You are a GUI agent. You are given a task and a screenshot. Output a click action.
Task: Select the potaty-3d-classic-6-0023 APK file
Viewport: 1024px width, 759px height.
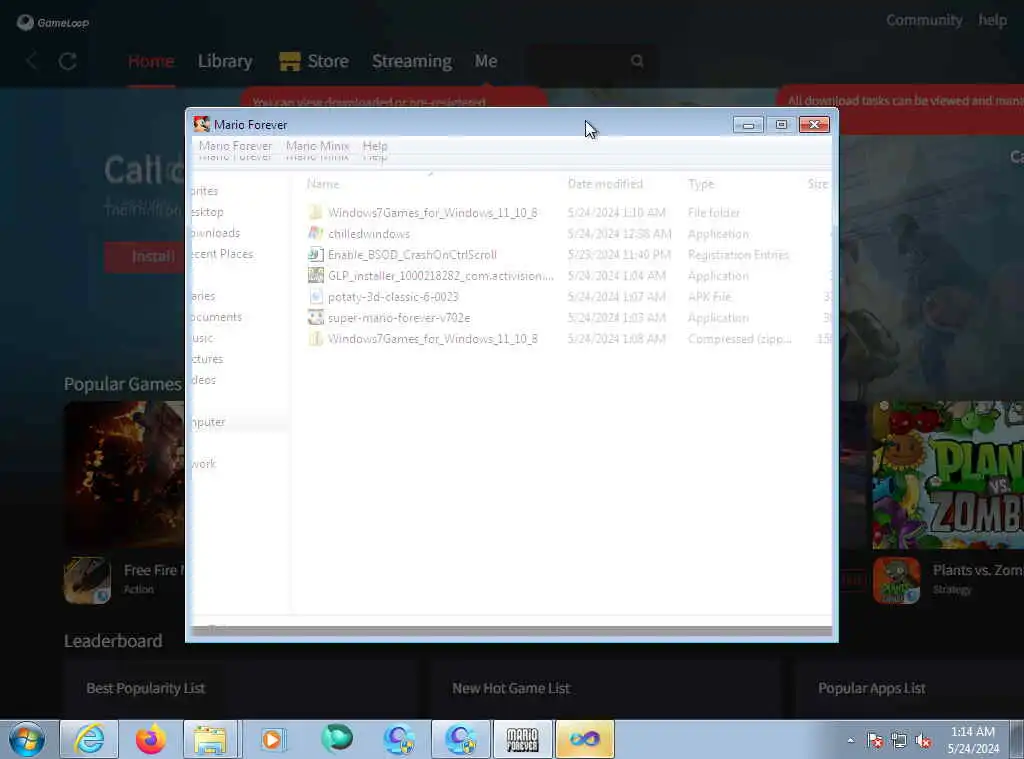point(393,297)
